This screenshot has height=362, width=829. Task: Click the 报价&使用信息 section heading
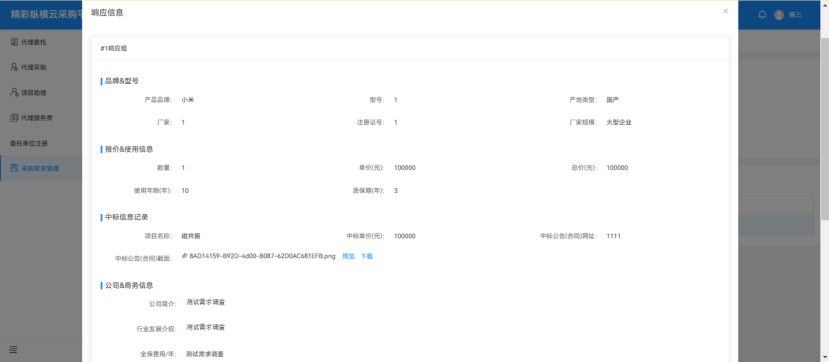[x=129, y=149]
